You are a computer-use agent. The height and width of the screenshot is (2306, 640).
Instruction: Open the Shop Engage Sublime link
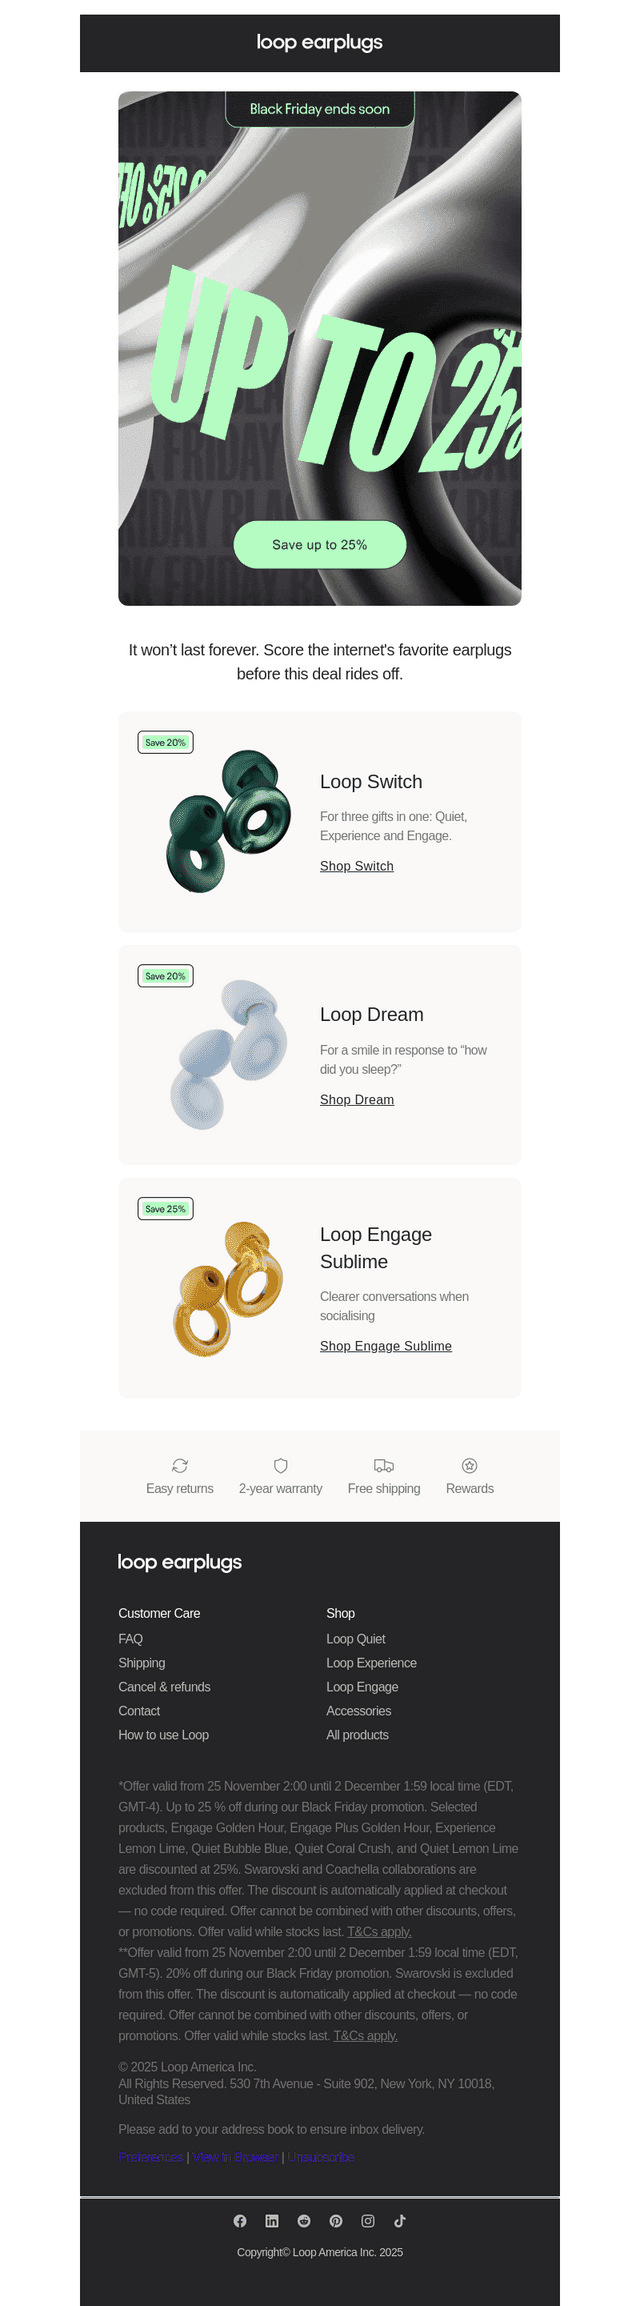[386, 1346]
